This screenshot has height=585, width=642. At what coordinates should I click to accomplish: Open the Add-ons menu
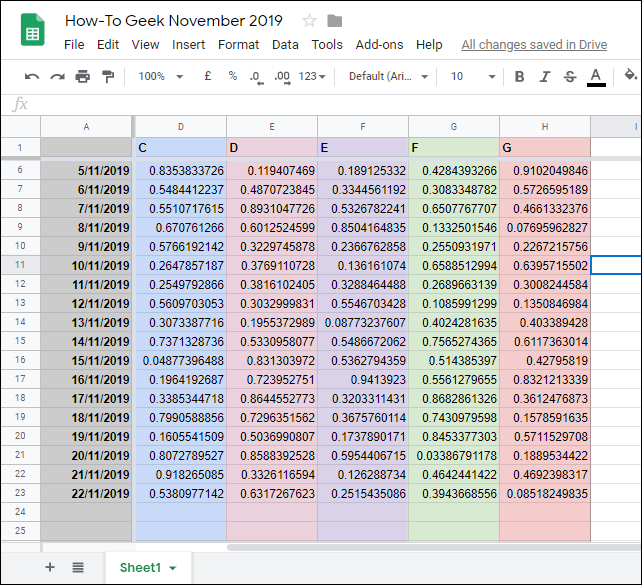tap(379, 45)
